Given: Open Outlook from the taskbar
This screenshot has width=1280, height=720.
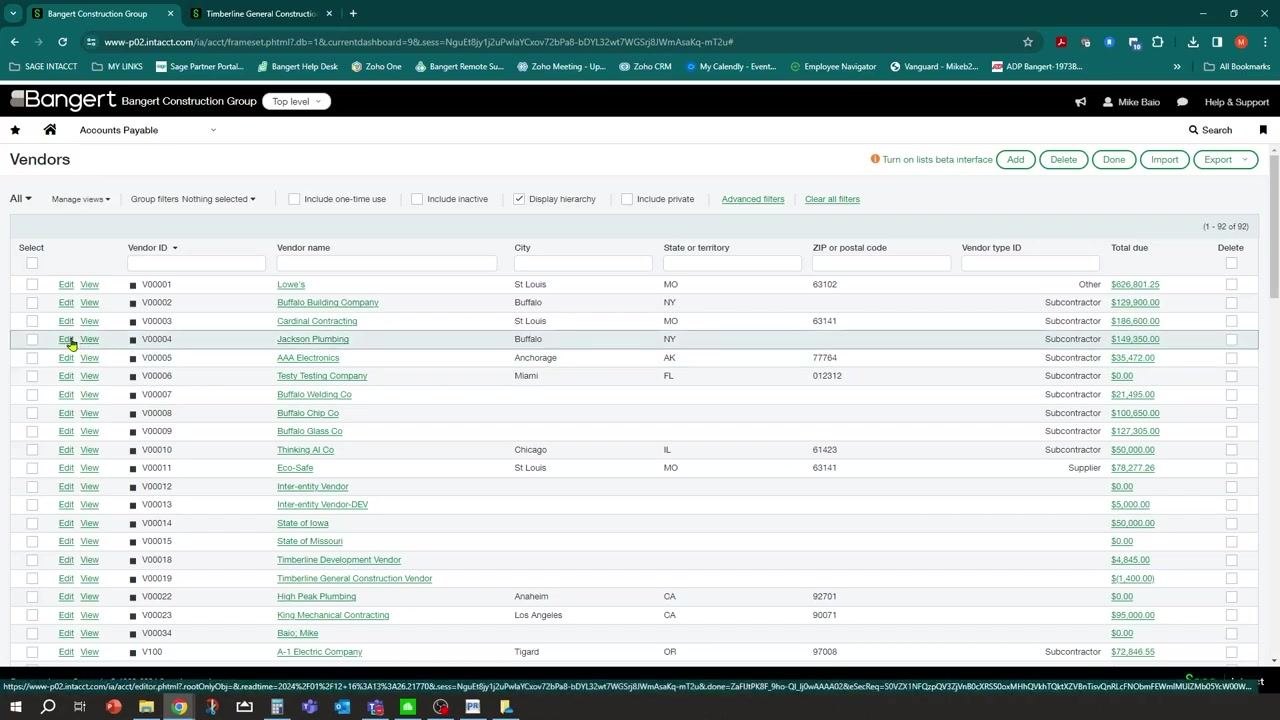Looking at the screenshot, I should (342, 707).
